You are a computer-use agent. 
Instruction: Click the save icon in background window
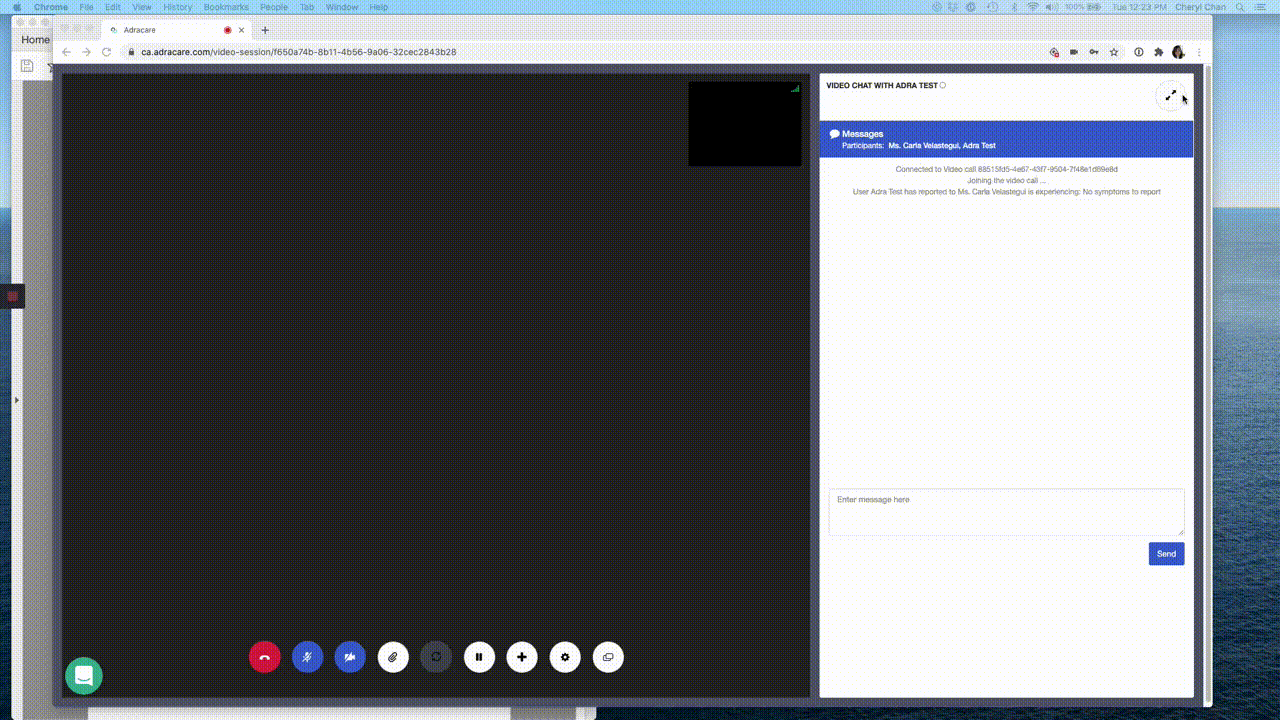click(27, 66)
